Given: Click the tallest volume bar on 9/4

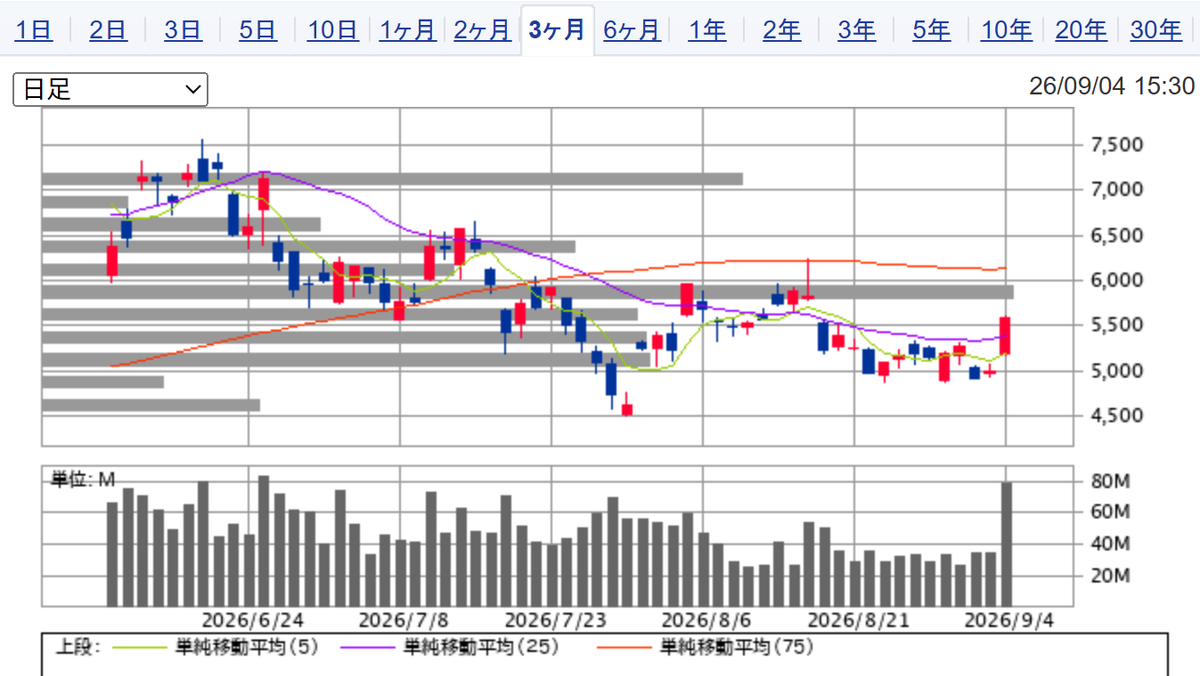Looking at the screenshot, I should click(x=1006, y=544).
